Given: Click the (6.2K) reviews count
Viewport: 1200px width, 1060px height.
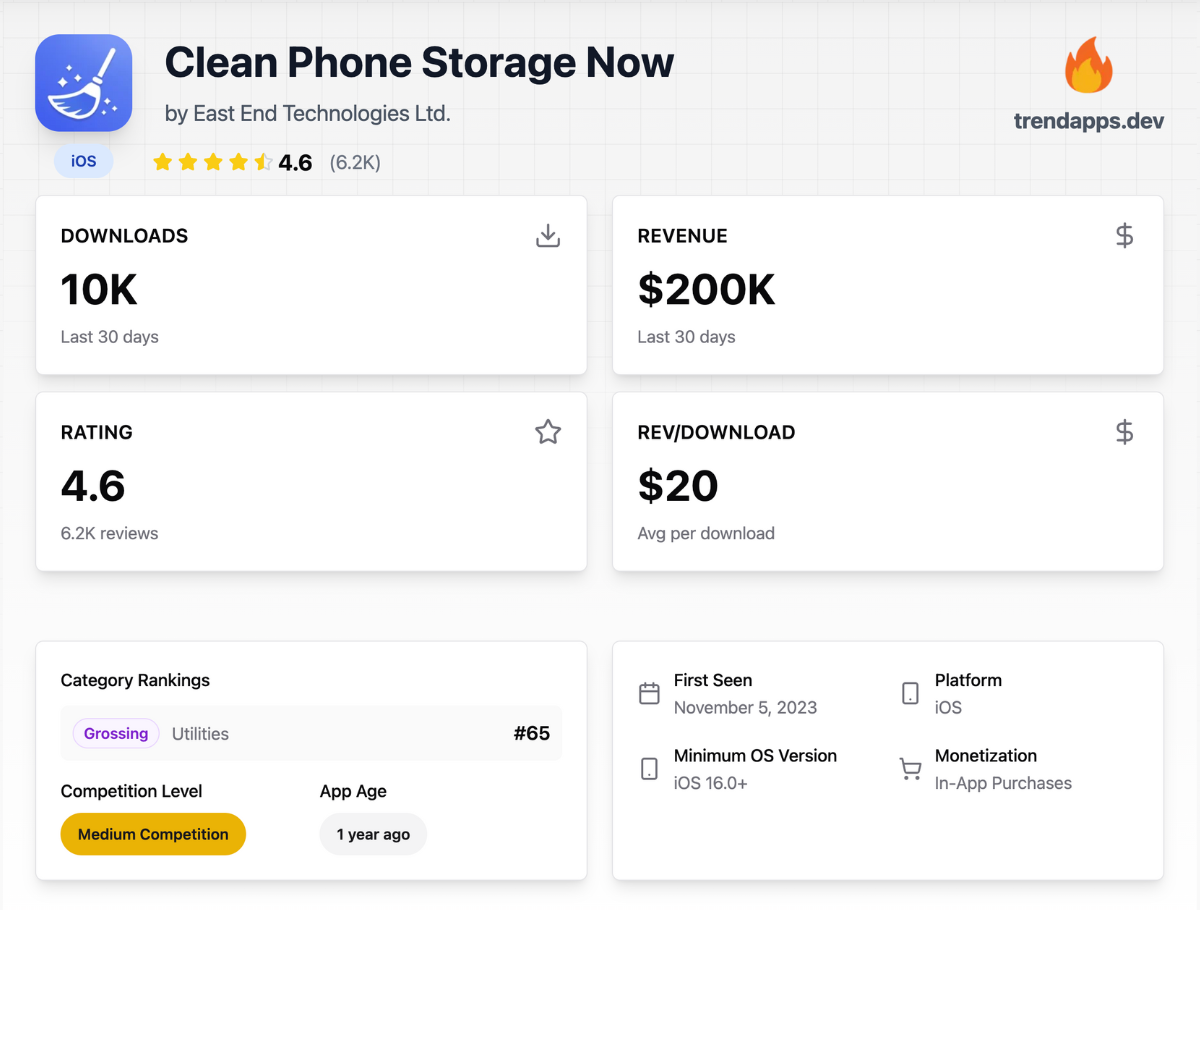Looking at the screenshot, I should [x=355, y=163].
